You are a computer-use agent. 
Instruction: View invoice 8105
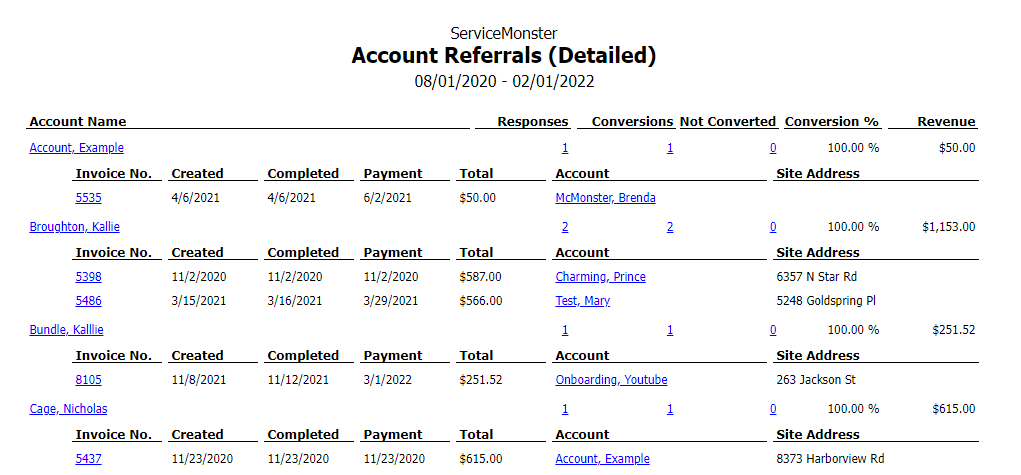click(x=88, y=380)
